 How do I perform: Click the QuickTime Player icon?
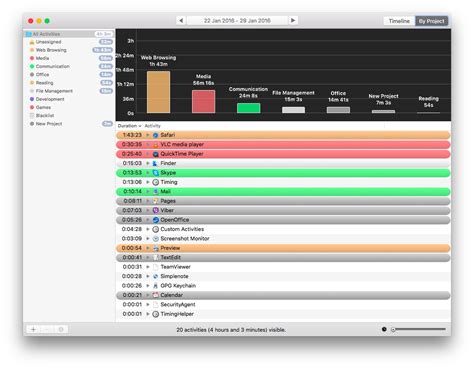tap(155, 154)
